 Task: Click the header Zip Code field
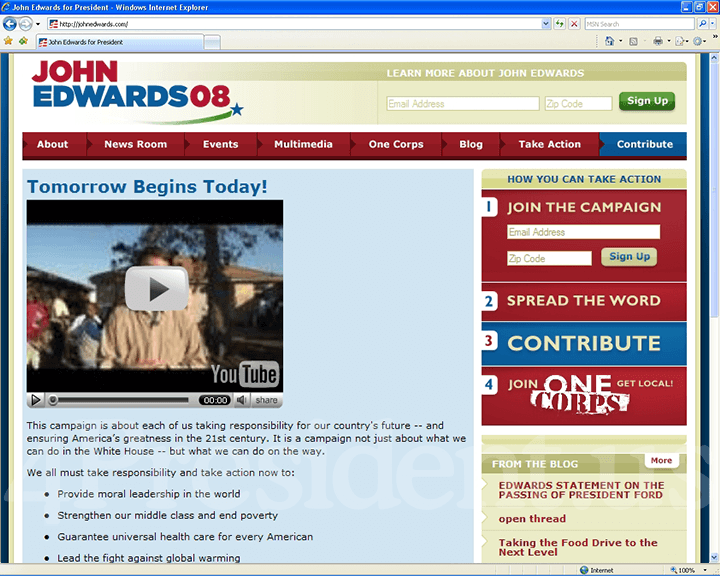pyautogui.click(x=579, y=103)
